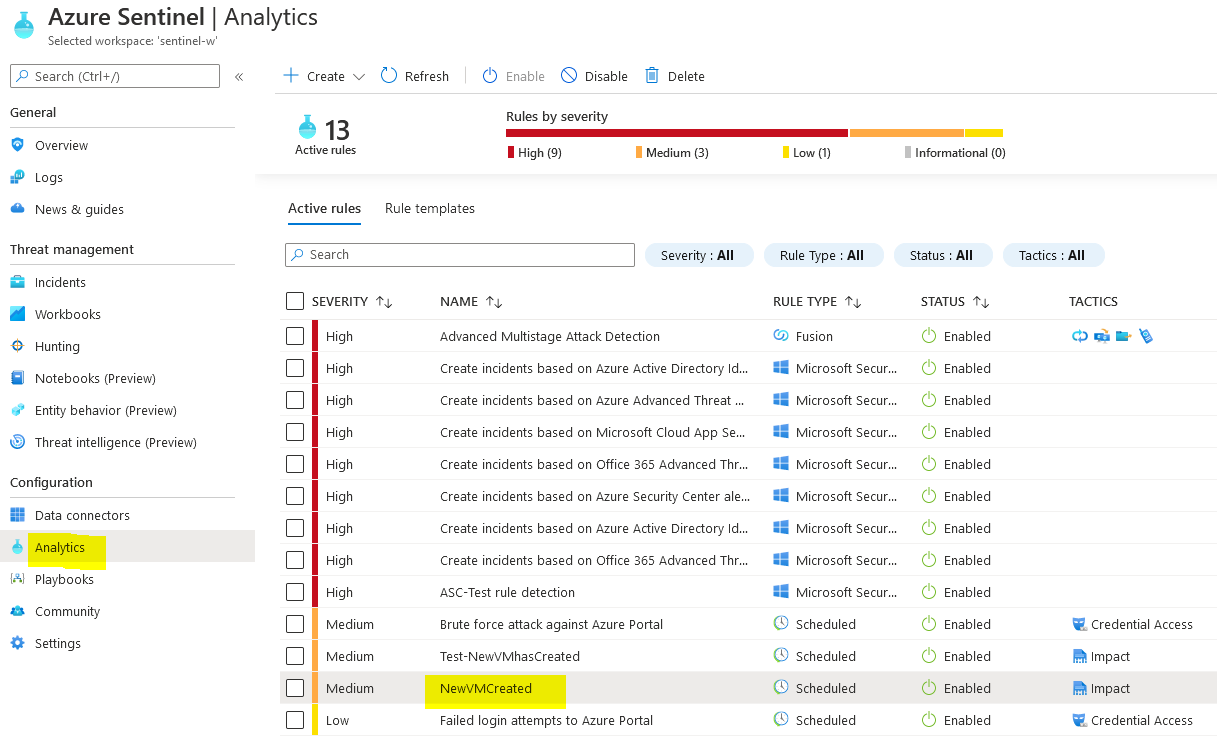Click the Incidents briefcase icon
1217x755 pixels.
tap(17, 282)
